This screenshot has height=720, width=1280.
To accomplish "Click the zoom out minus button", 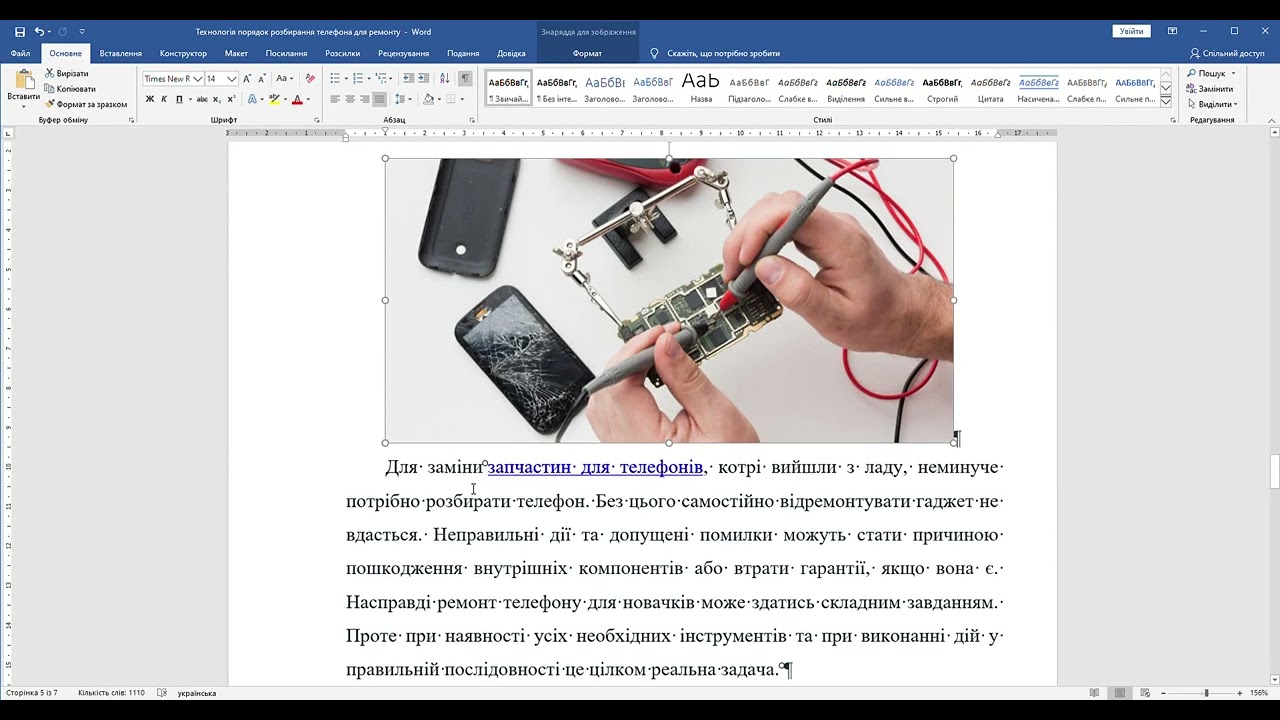I will [1164, 693].
